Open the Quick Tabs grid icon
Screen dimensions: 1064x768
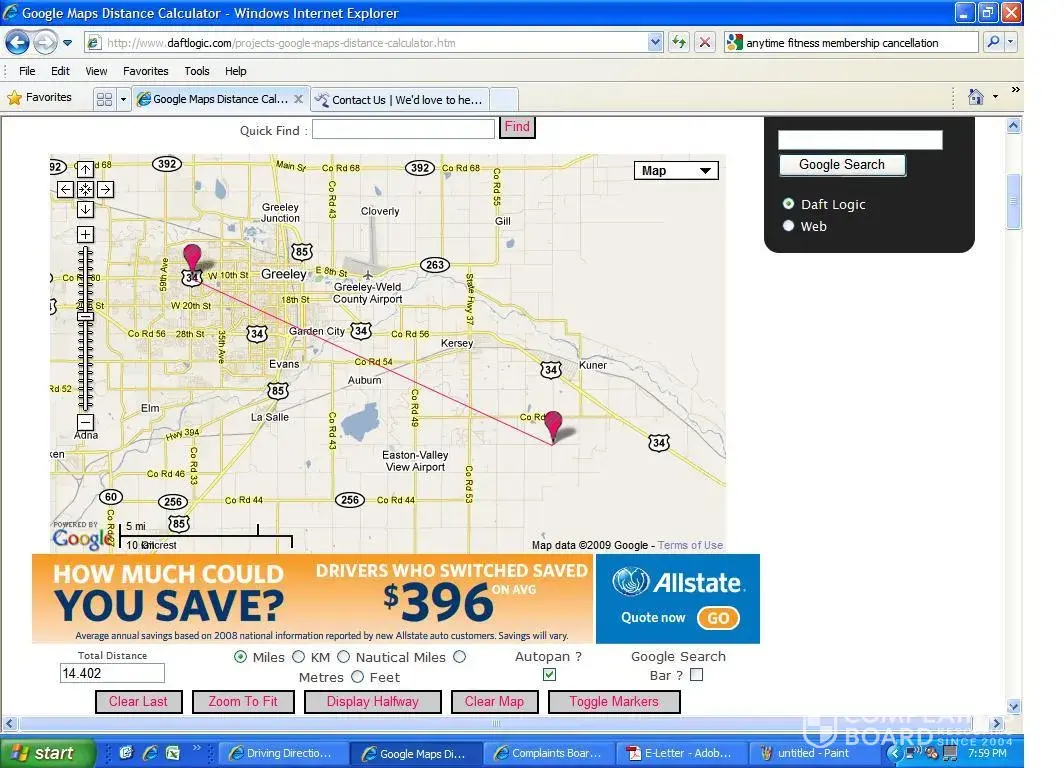coord(104,99)
